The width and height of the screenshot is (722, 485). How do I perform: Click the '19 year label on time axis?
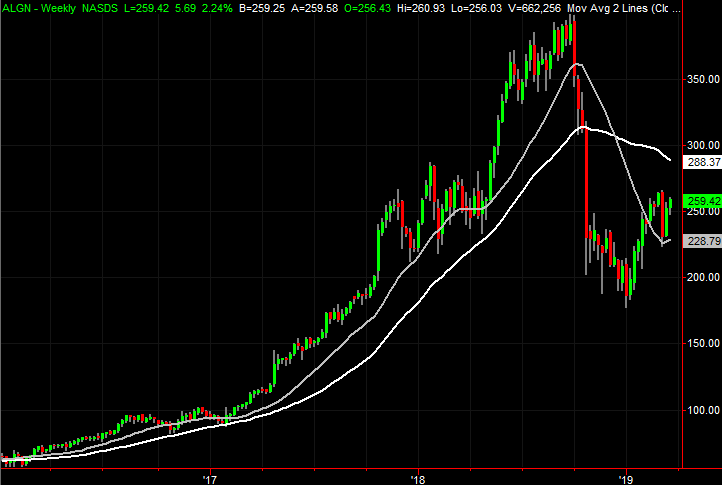(x=626, y=479)
